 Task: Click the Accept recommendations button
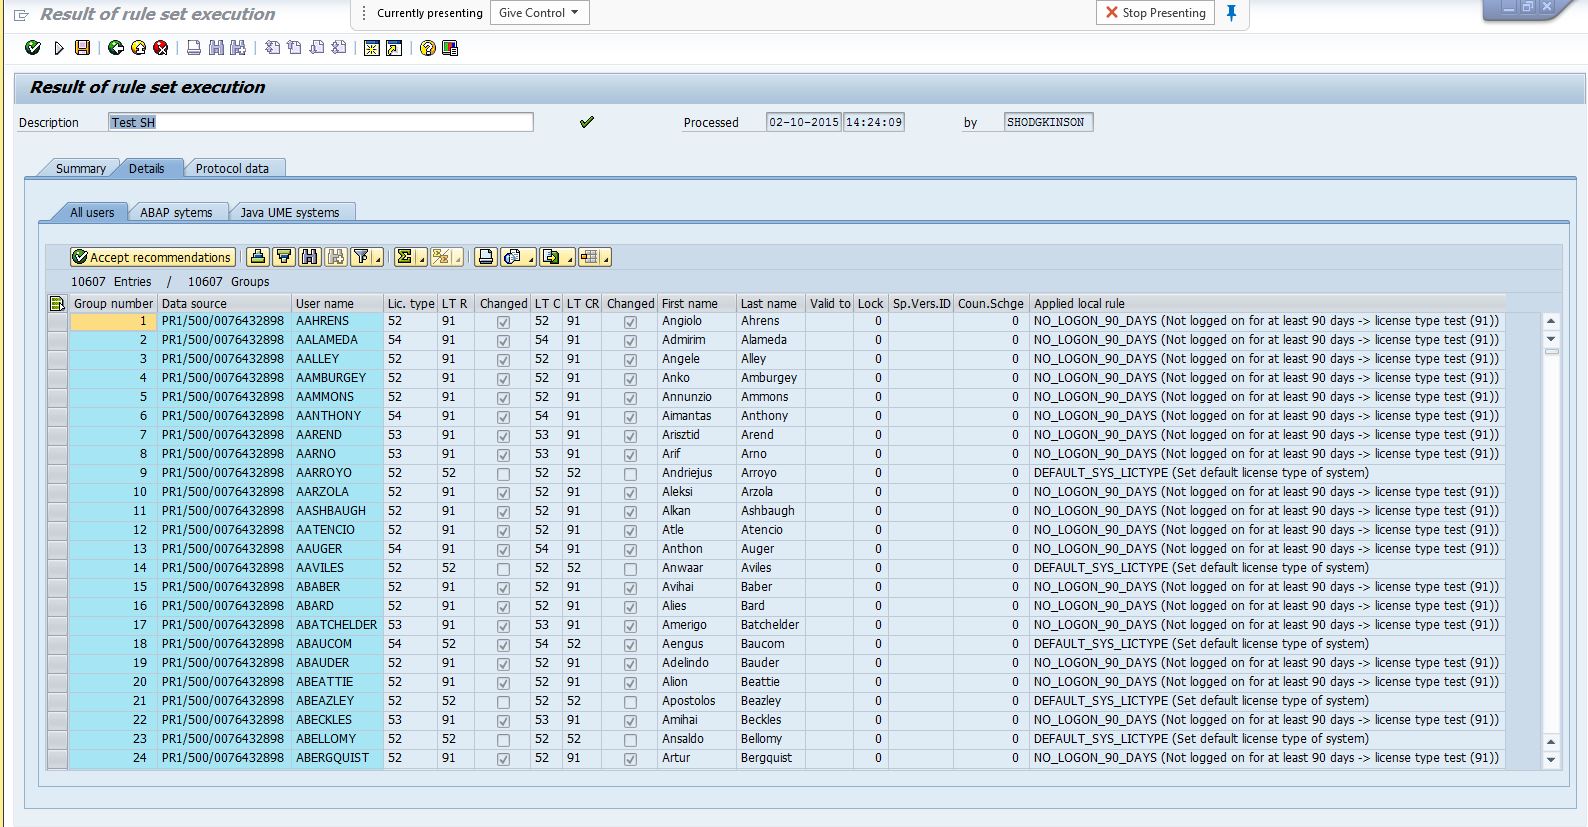(153, 257)
